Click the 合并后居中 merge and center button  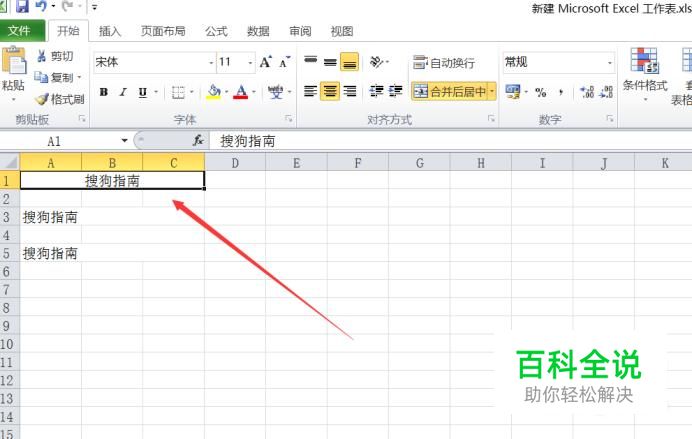point(449,91)
